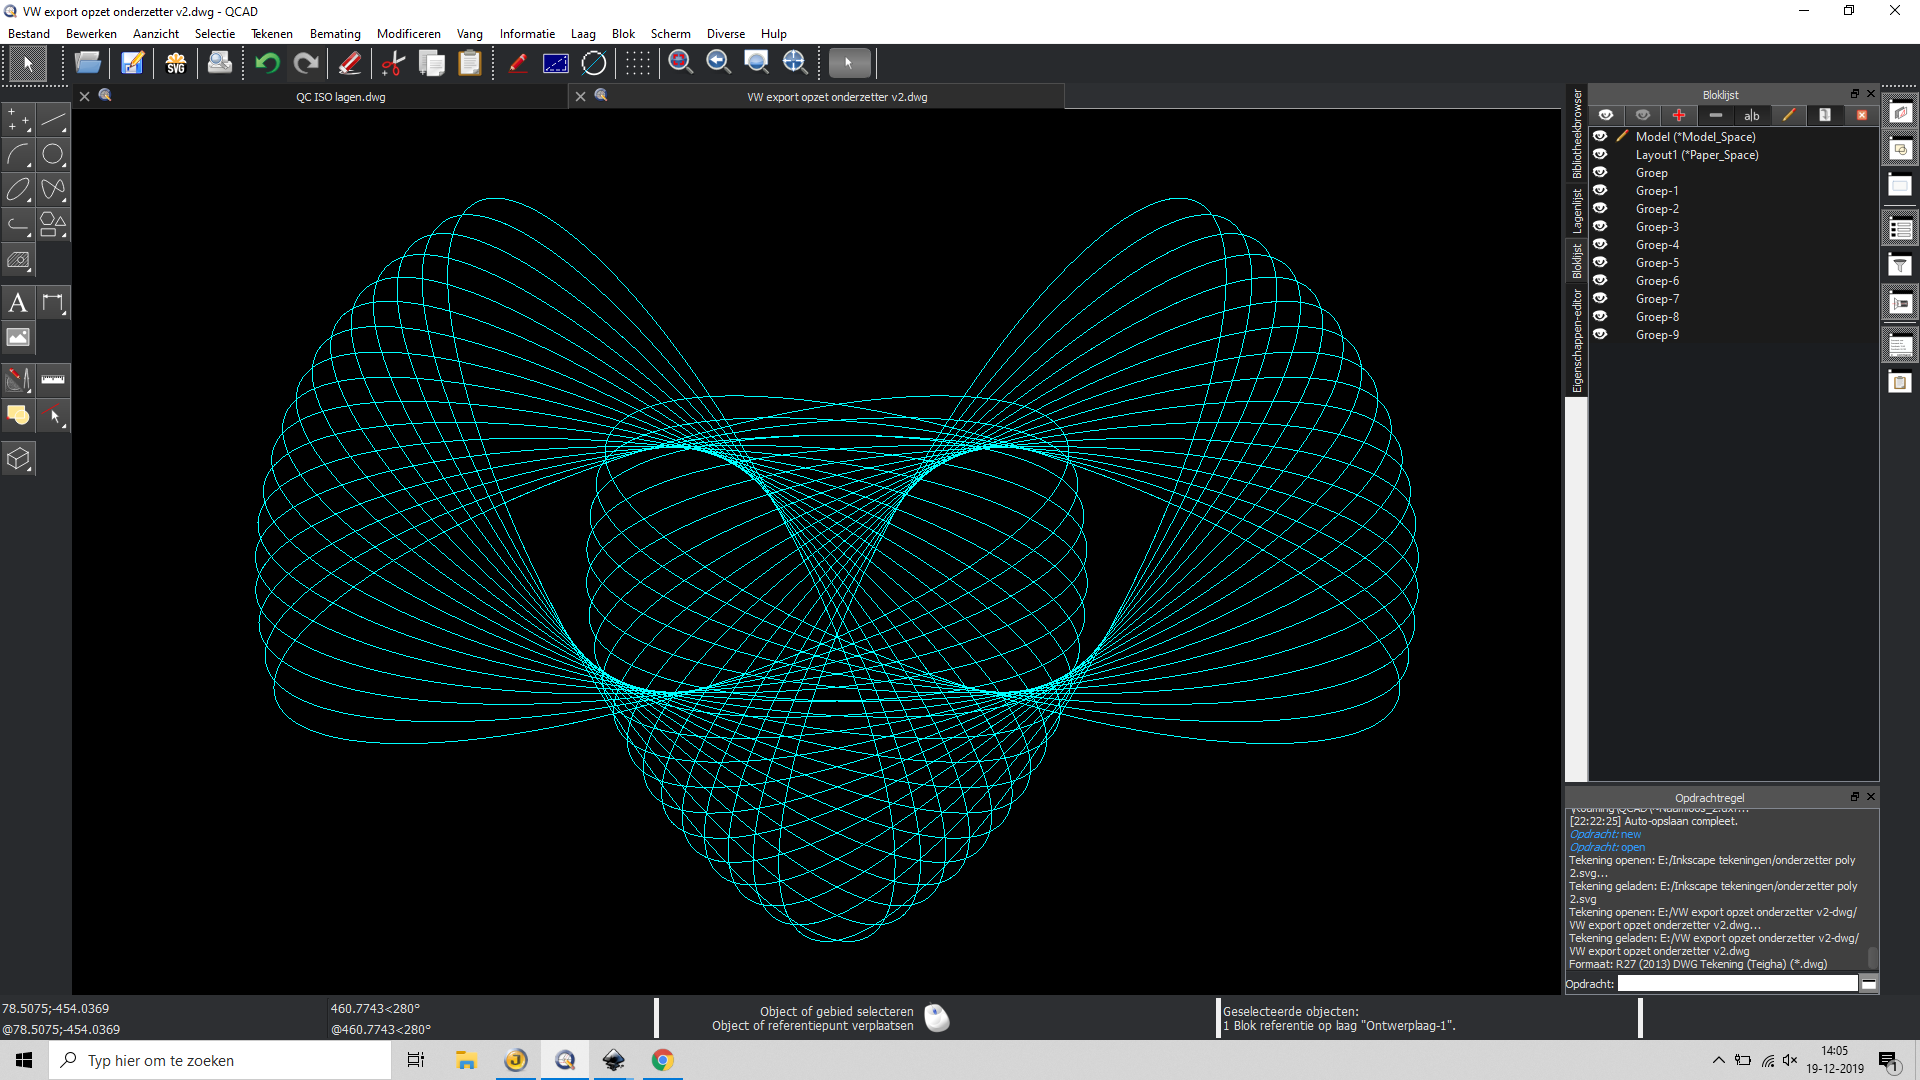Select the Circle drawing tool

click(53, 154)
